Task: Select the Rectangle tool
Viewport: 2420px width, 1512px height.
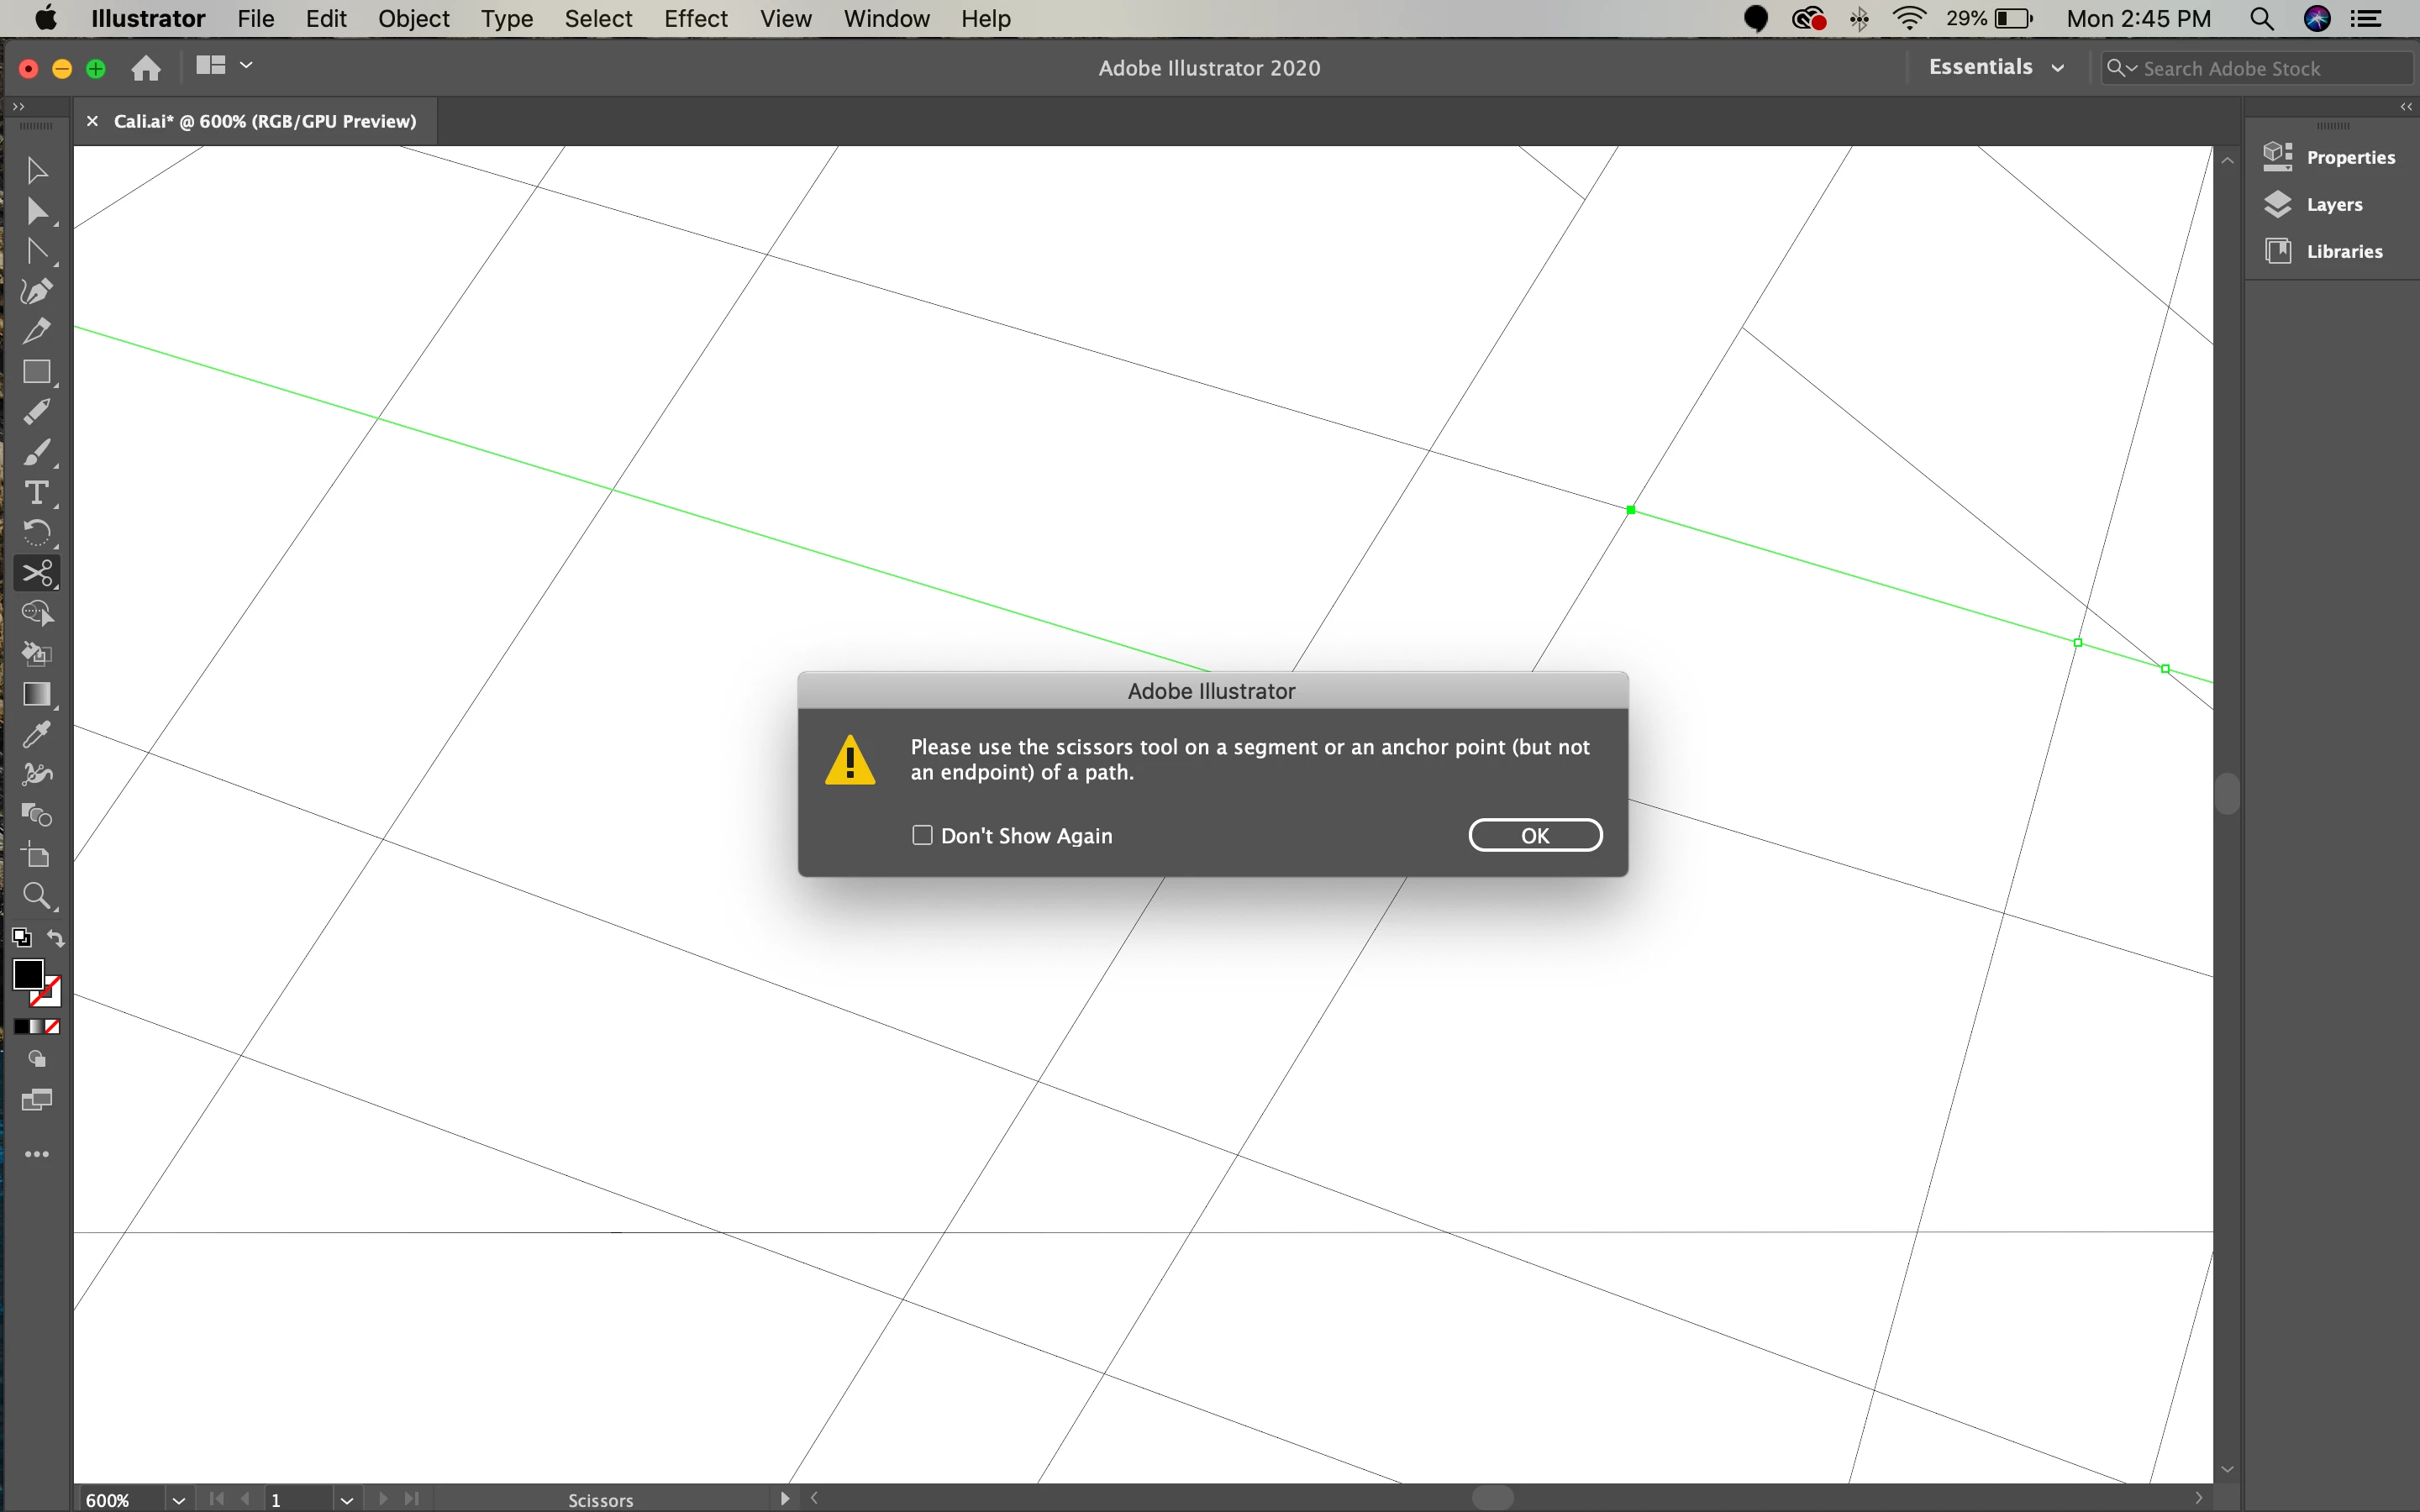Action: 37,372
